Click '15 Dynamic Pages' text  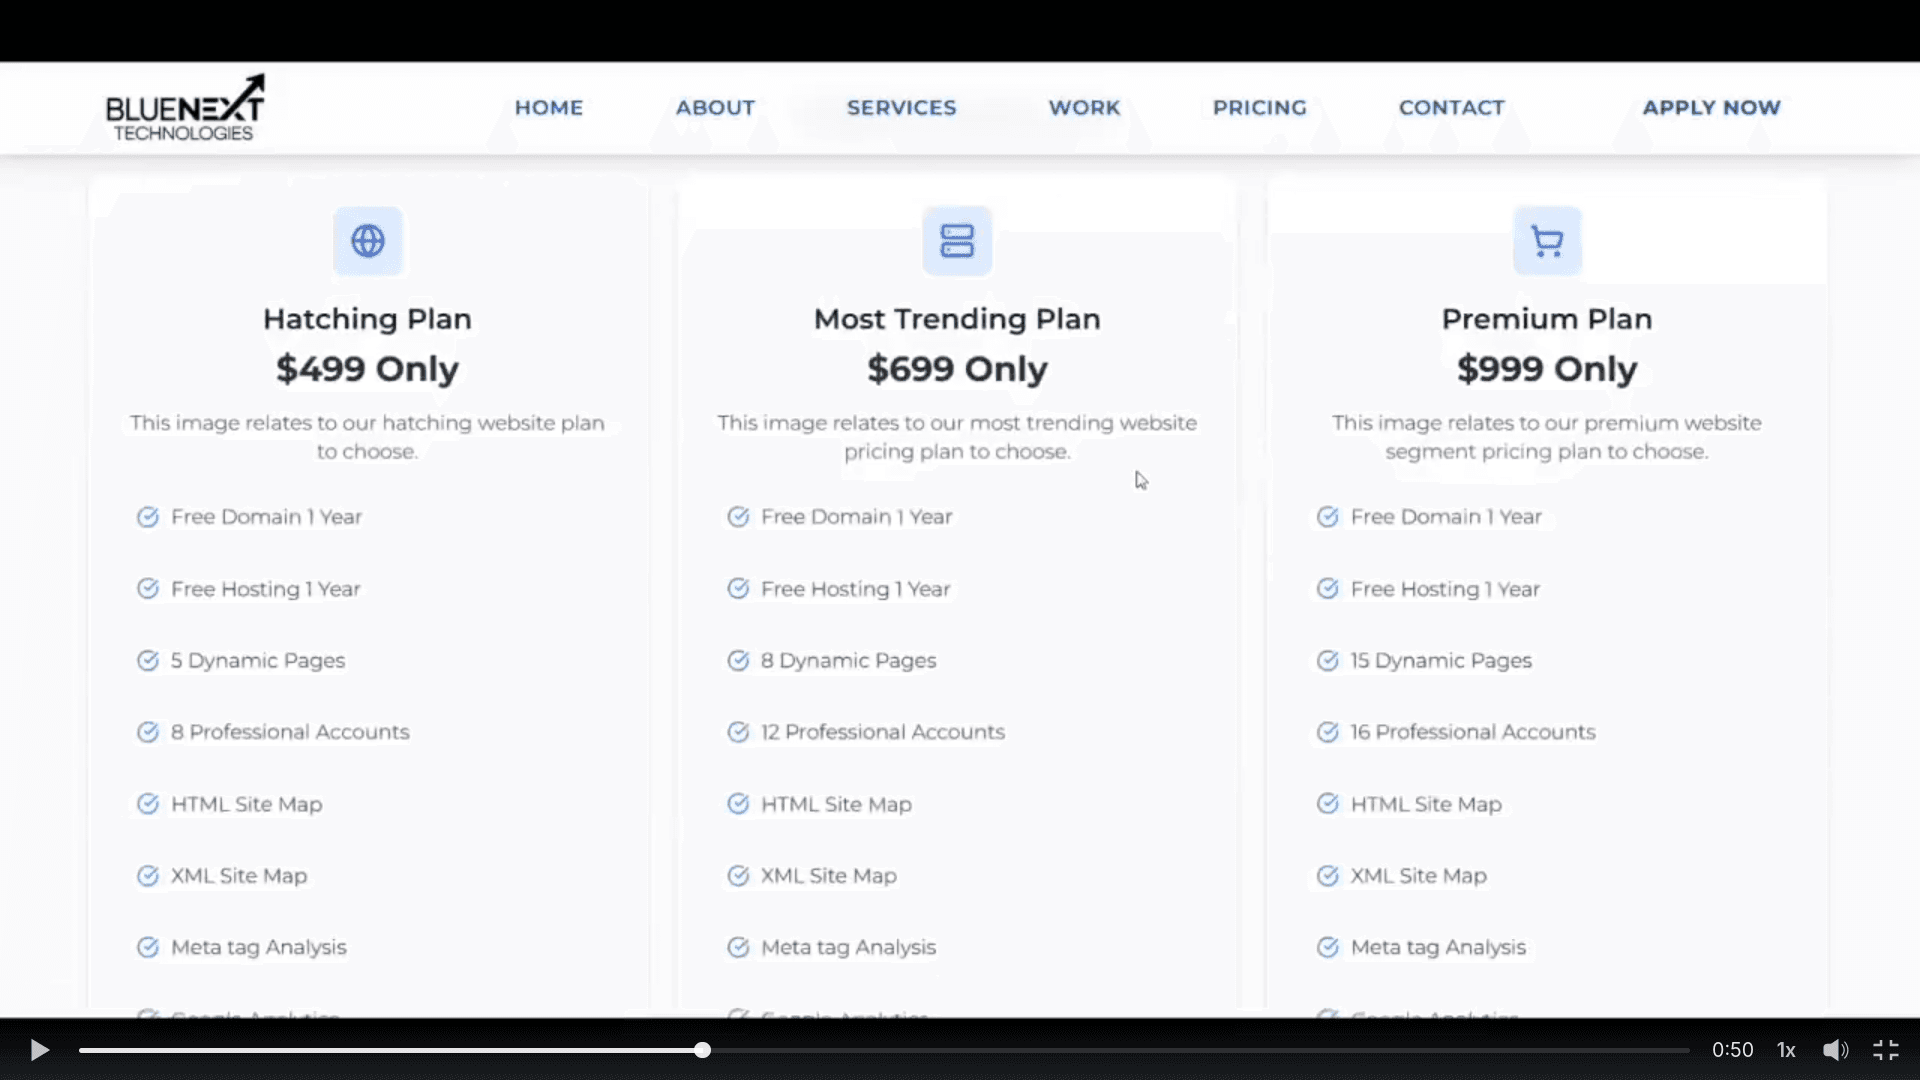pyautogui.click(x=1441, y=661)
